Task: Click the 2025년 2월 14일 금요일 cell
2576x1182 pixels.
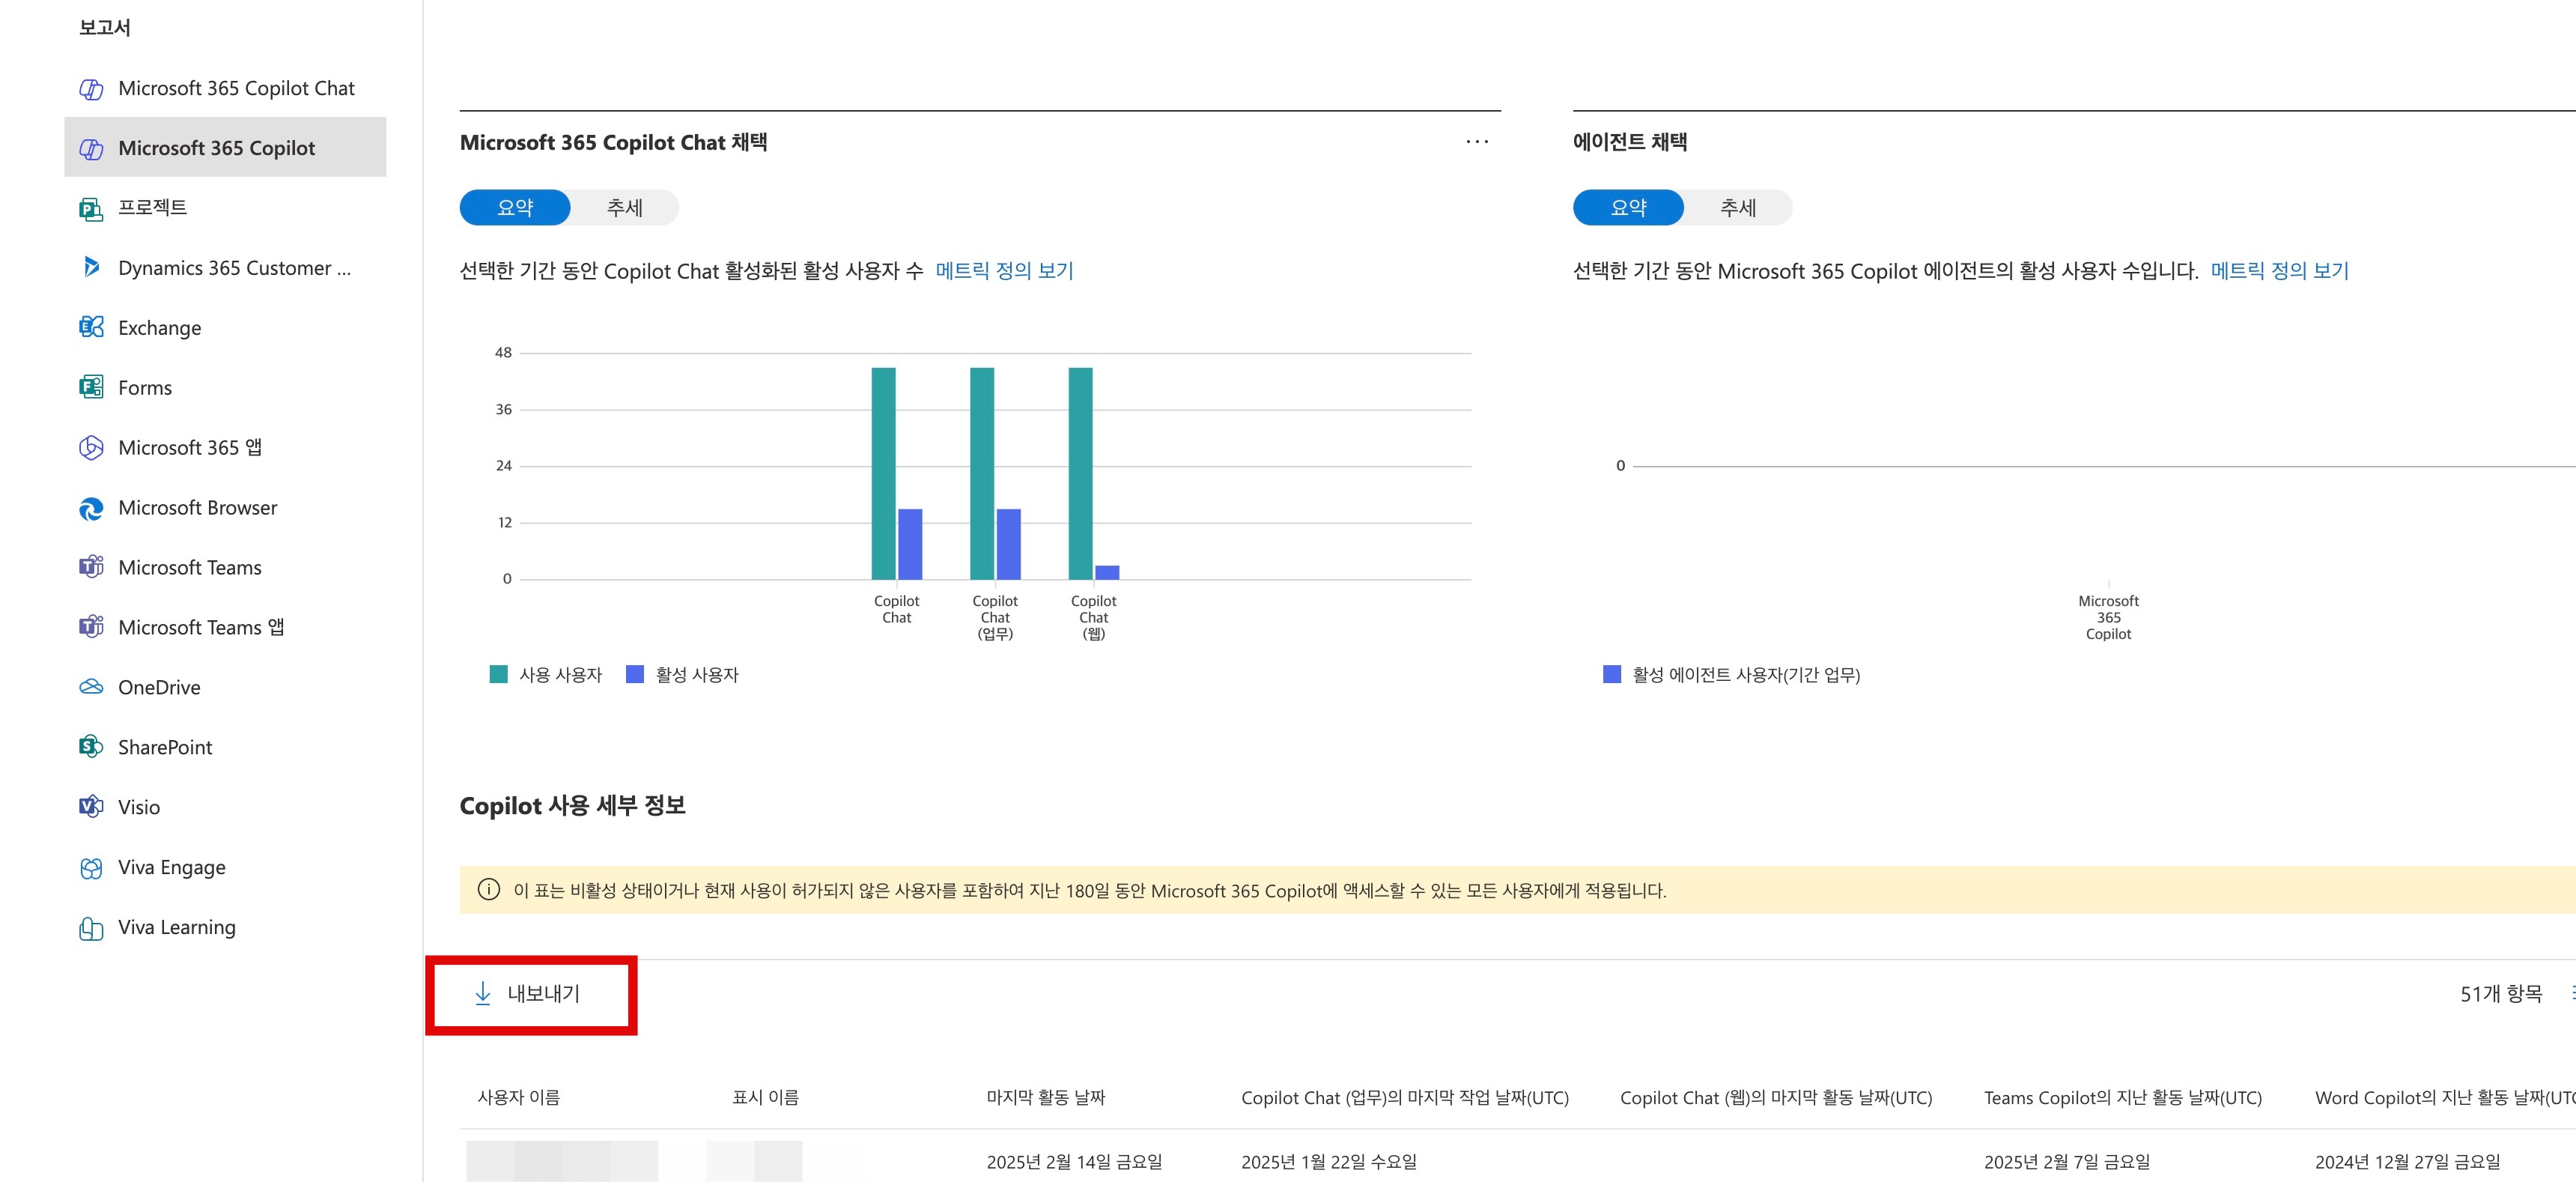Action: (1074, 1162)
